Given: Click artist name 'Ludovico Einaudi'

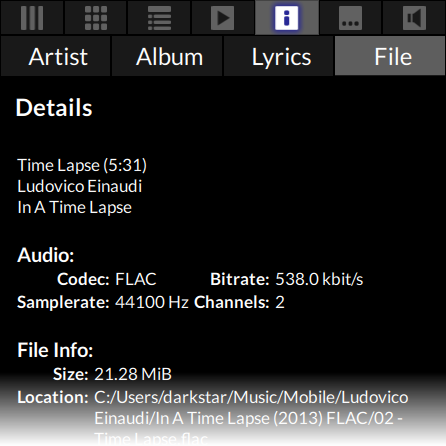Looking at the screenshot, I should (80, 186).
